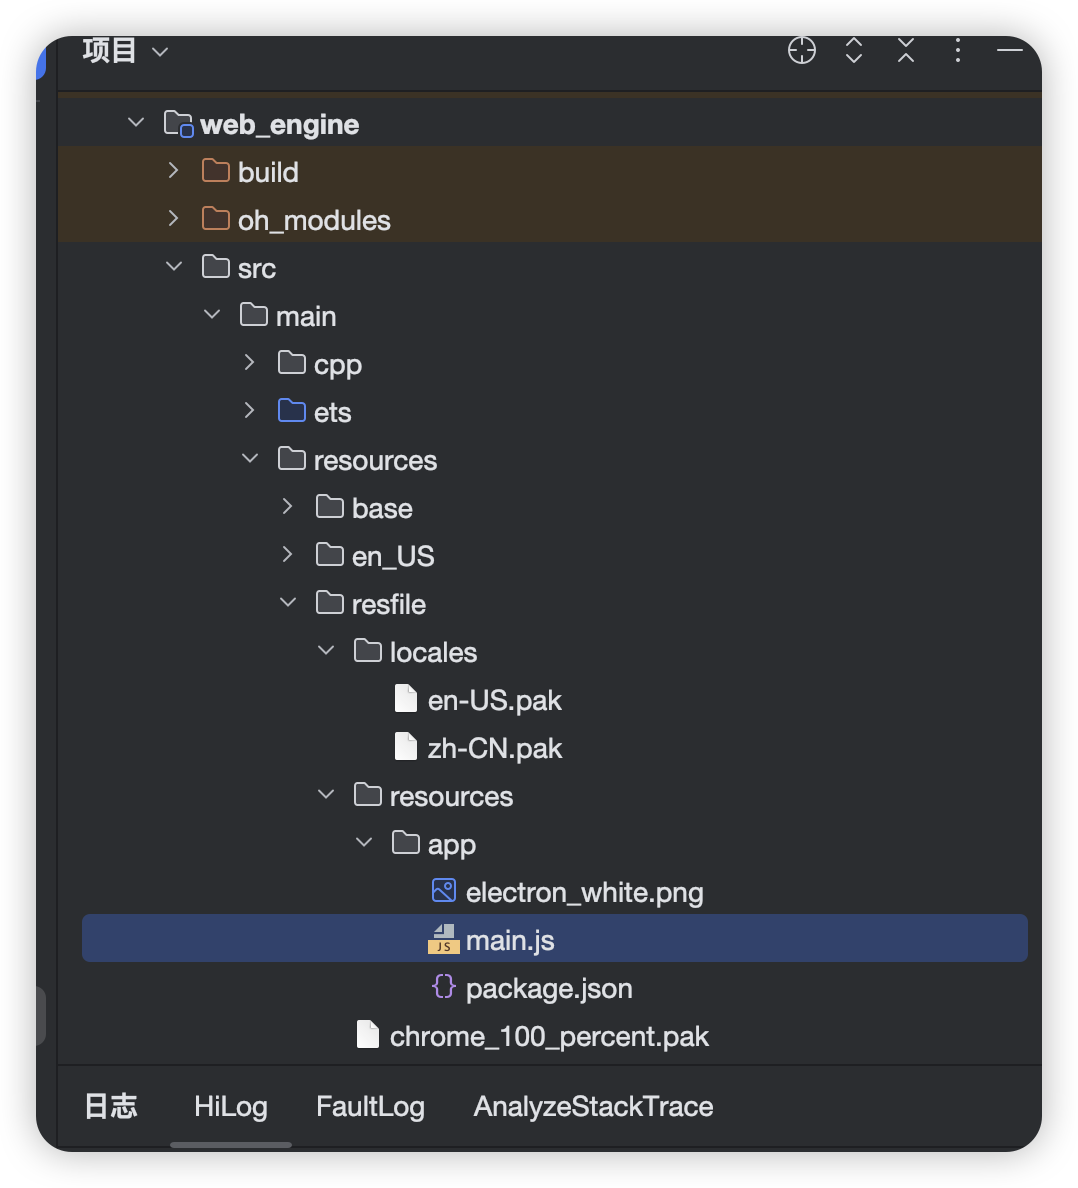Click the expand all icon in panel header
This screenshot has width=1078, height=1188.
click(854, 50)
